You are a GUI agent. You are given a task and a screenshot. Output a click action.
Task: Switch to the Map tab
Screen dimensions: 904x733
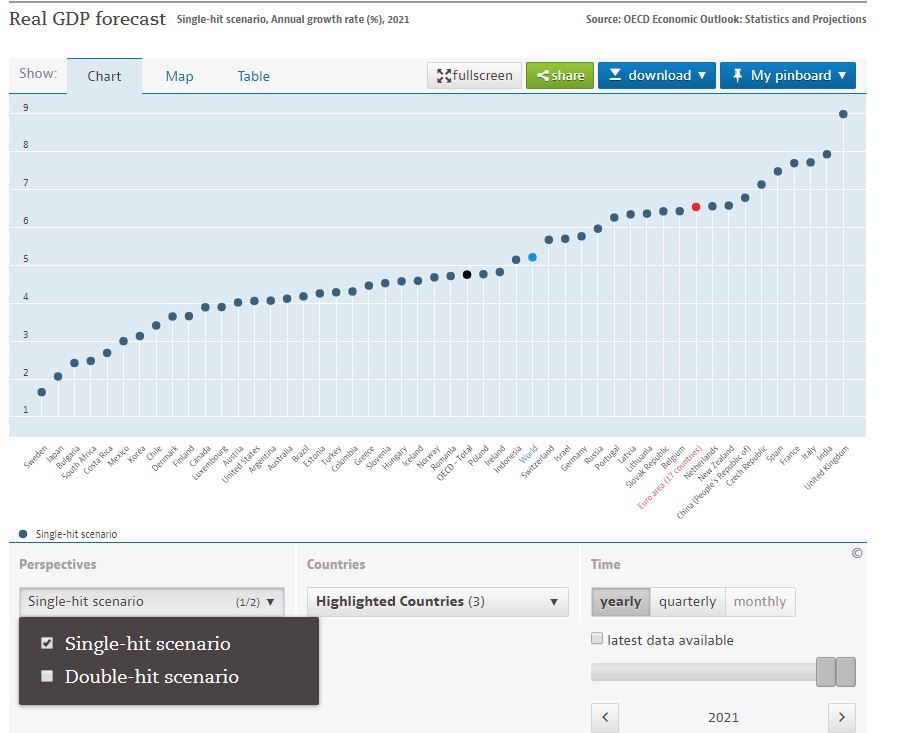(180, 76)
